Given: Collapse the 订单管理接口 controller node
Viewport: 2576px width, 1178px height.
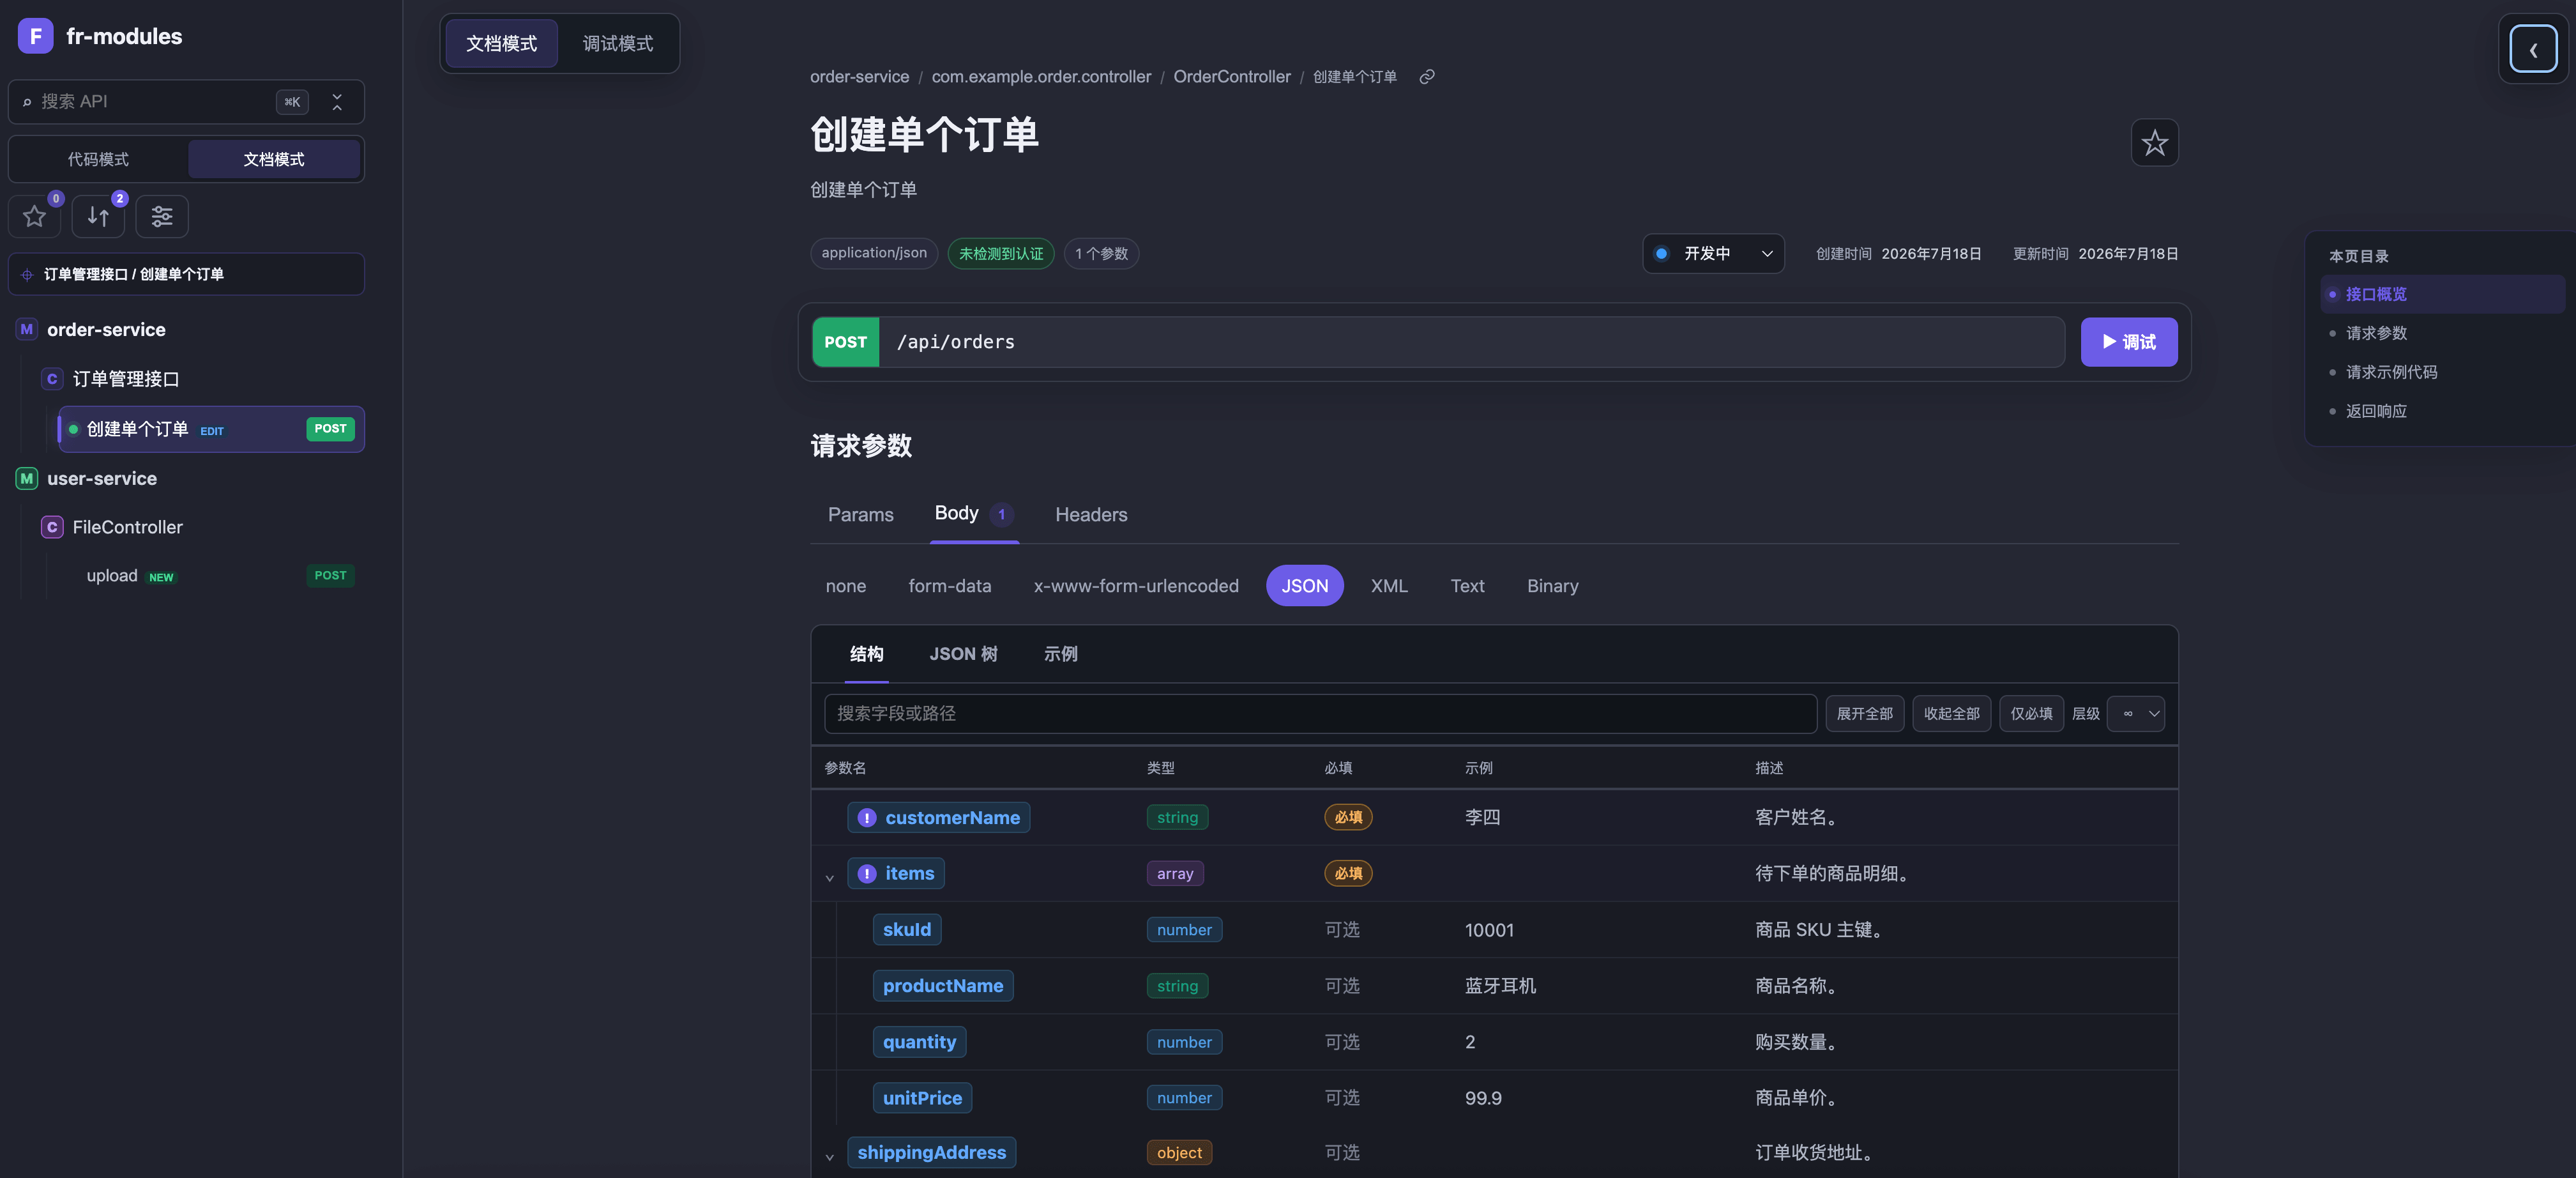Looking at the screenshot, I should 126,379.
